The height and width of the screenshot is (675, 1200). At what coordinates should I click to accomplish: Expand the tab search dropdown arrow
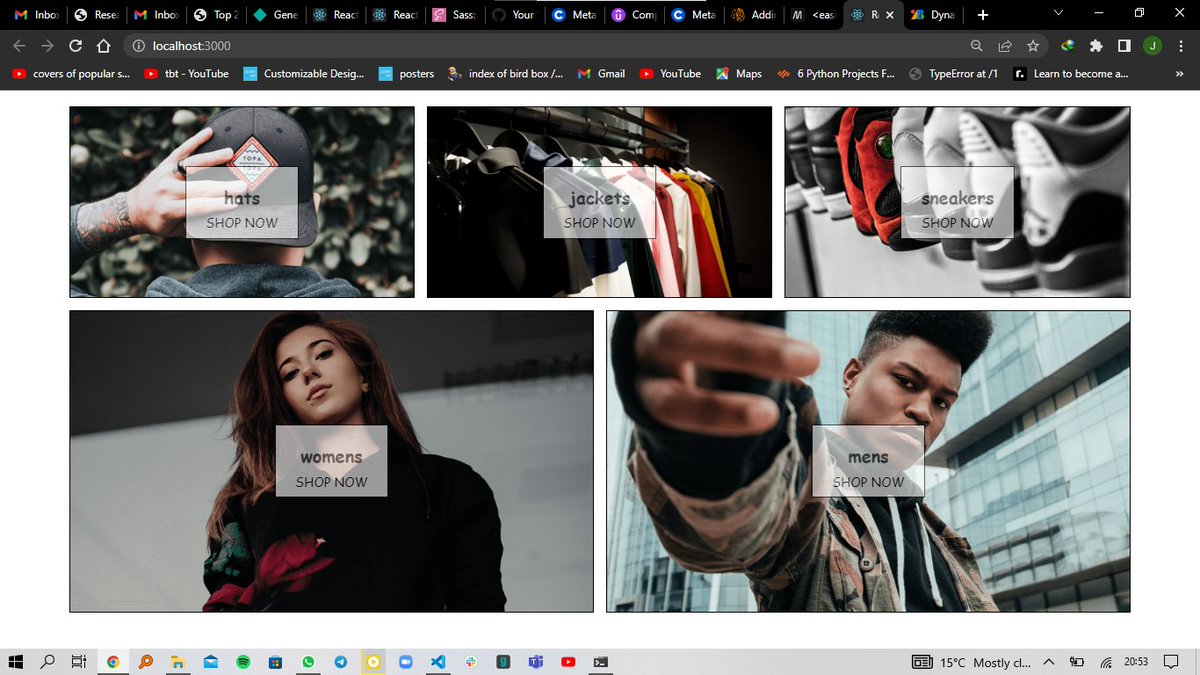[1058, 13]
